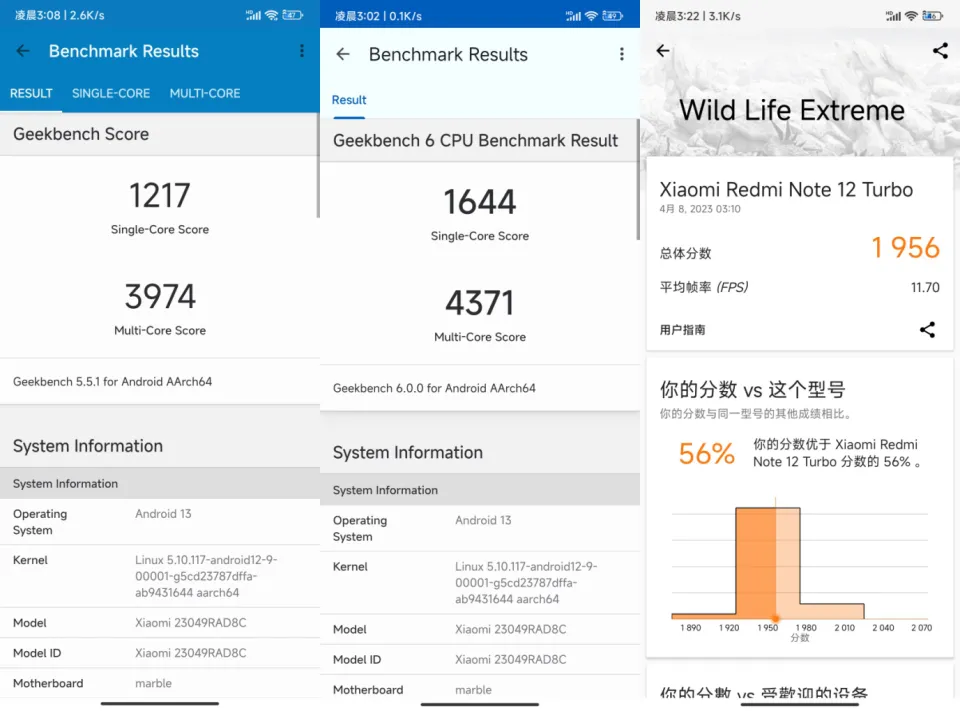
Task: Tap battery indicator above Wild Life Extreme screen
Action: 932,16
